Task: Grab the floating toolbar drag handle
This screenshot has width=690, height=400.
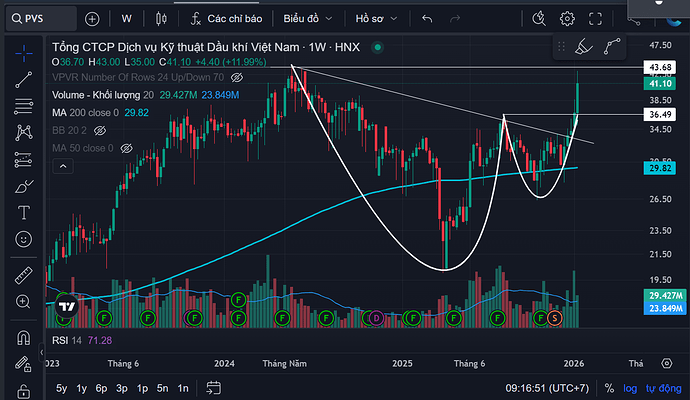Action: click(x=561, y=46)
